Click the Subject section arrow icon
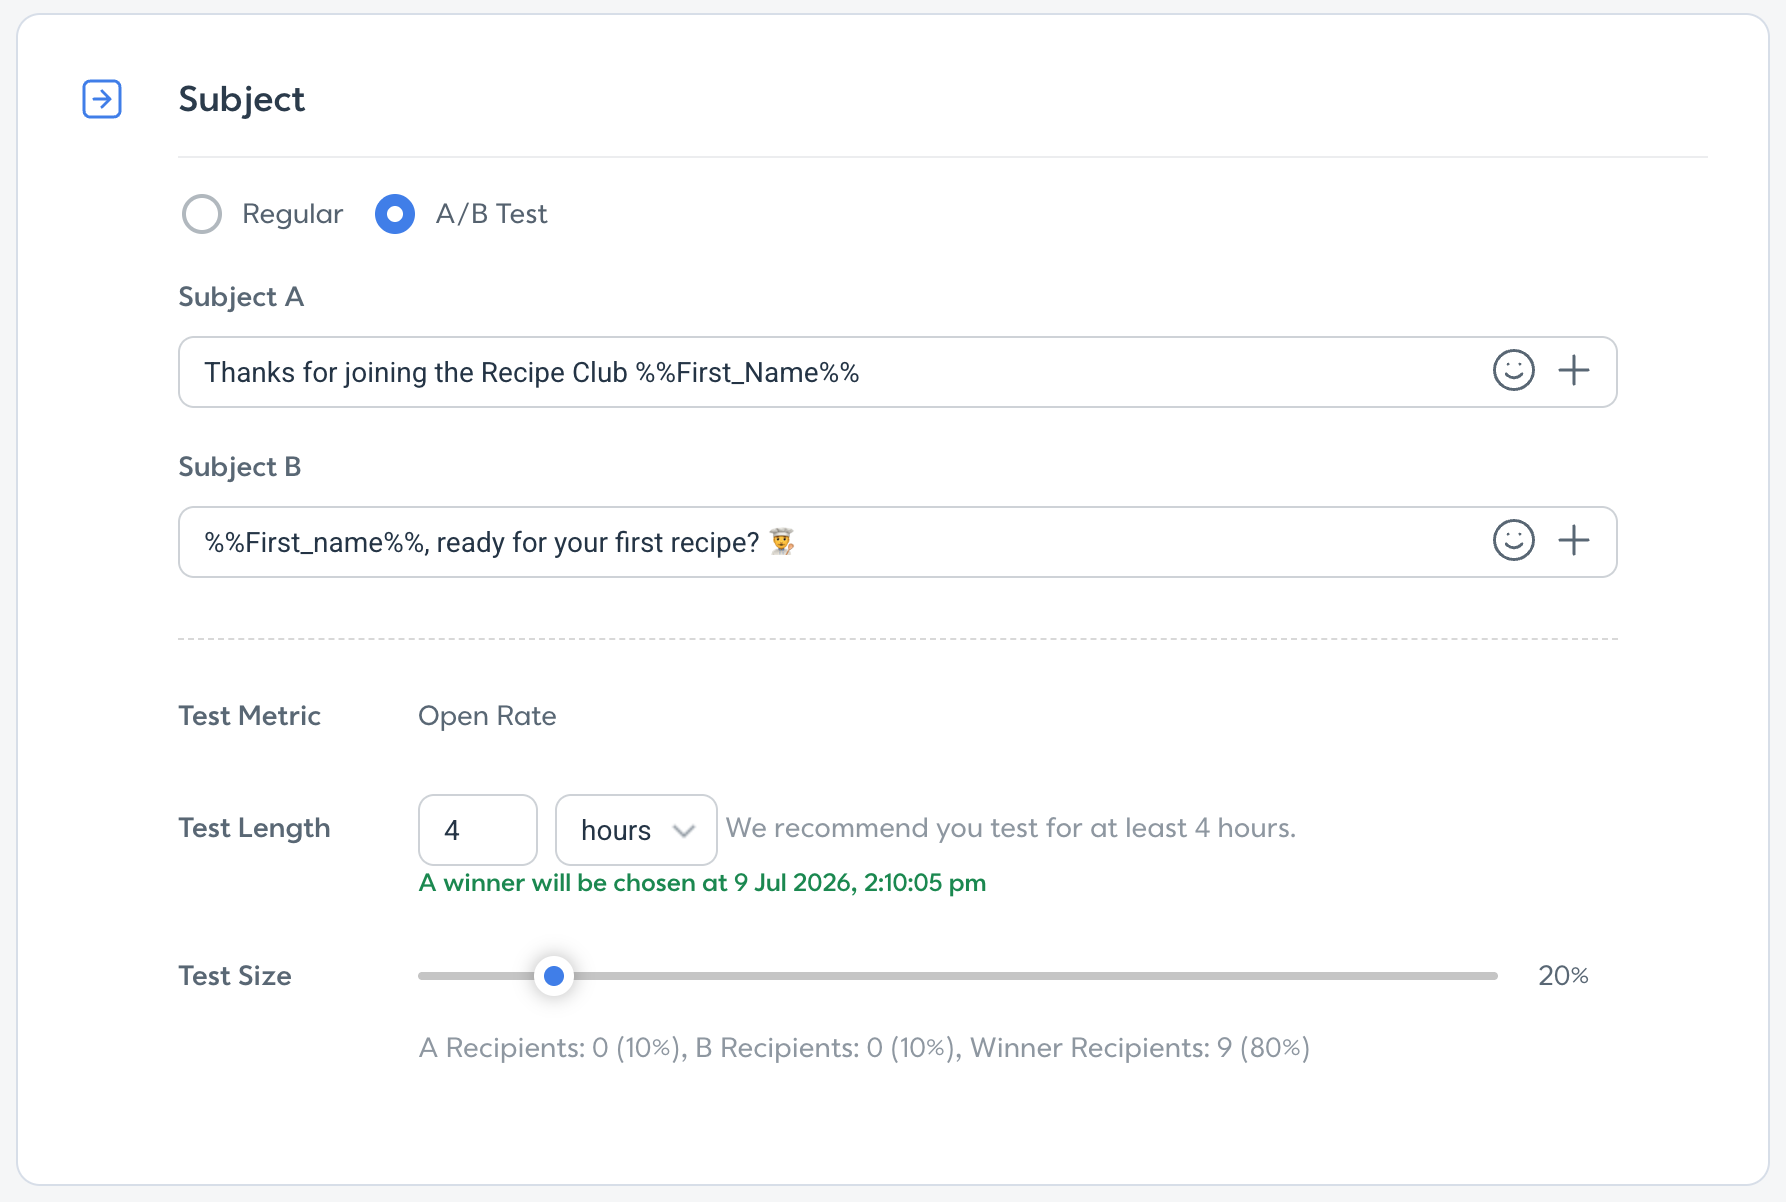Viewport: 1786px width, 1202px height. tap(102, 99)
